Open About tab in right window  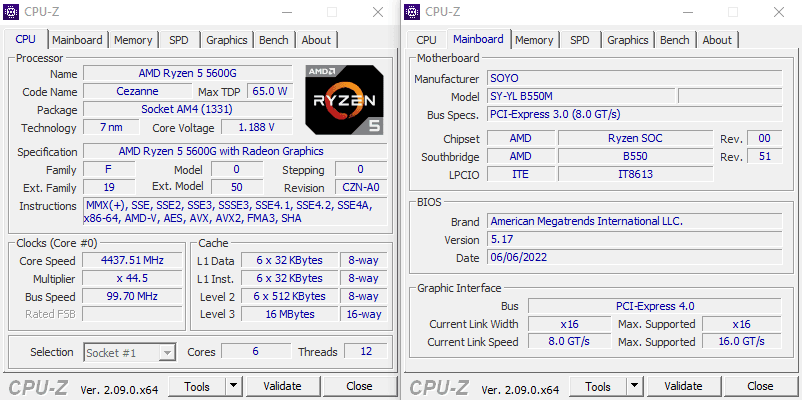click(717, 40)
